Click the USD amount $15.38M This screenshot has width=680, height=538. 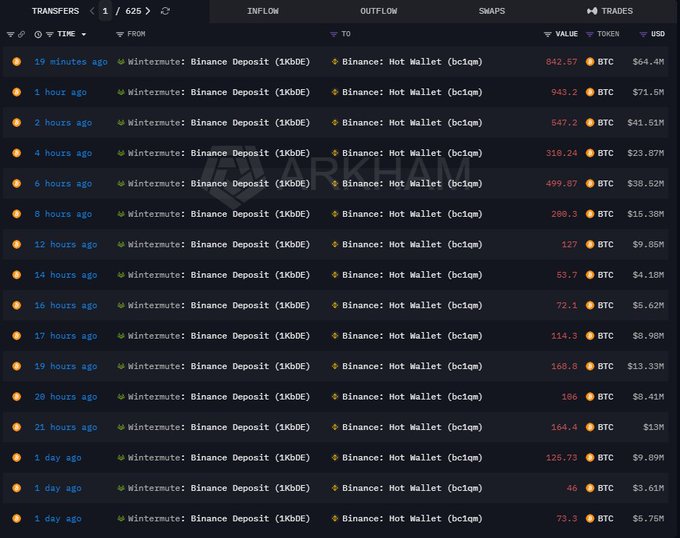(x=645, y=214)
